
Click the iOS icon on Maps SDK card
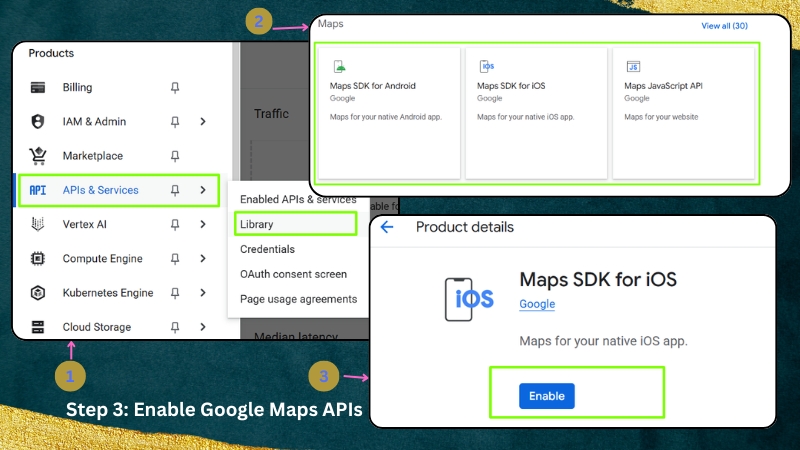tap(487, 66)
